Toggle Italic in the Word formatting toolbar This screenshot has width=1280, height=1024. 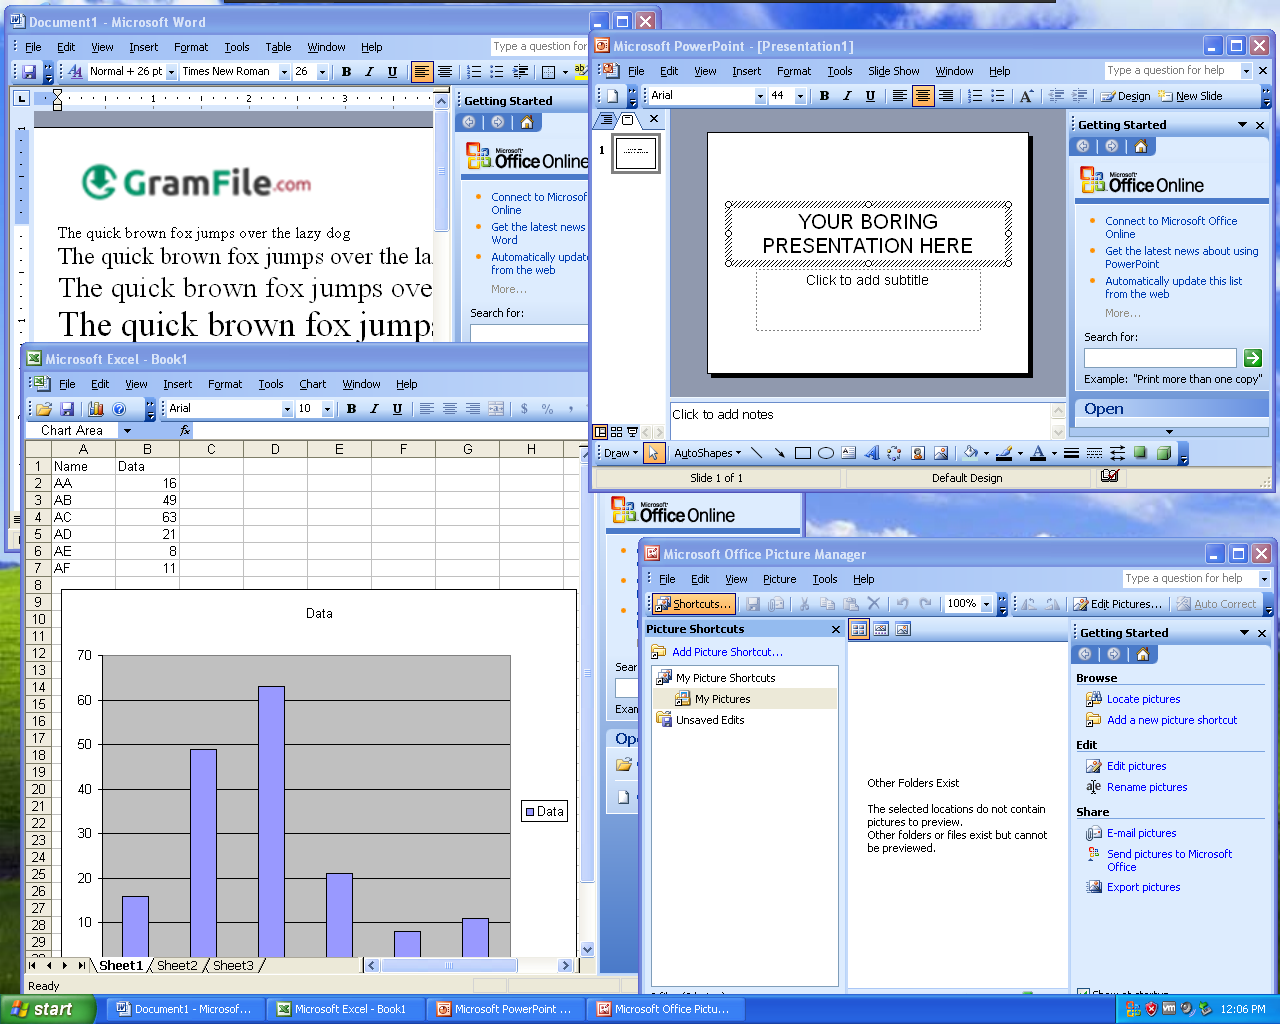click(x=369, y=72)
